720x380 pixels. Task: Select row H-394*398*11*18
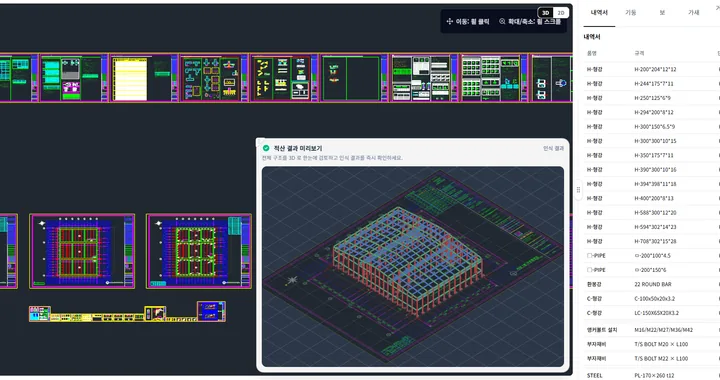pos(652,184)
